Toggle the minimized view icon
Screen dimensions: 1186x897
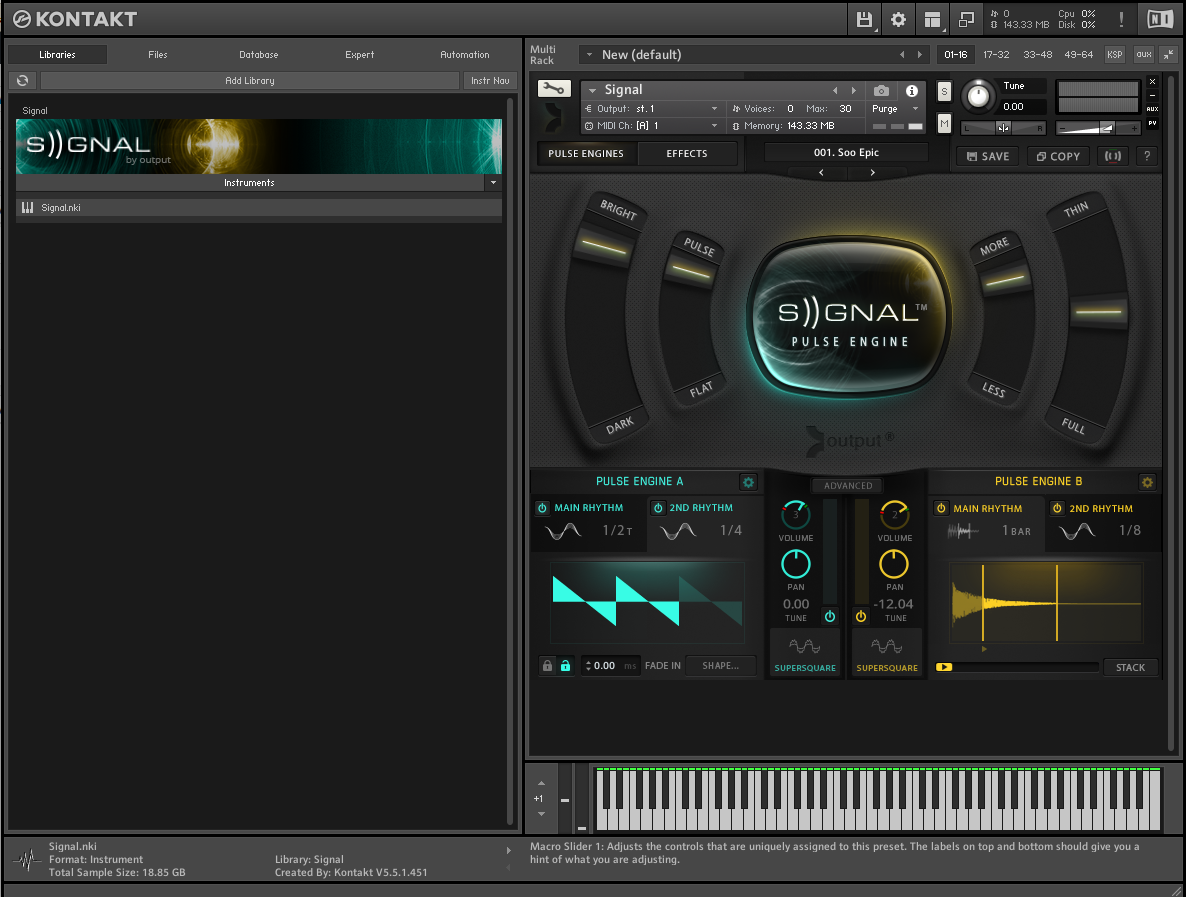click(x=966, y=20)
